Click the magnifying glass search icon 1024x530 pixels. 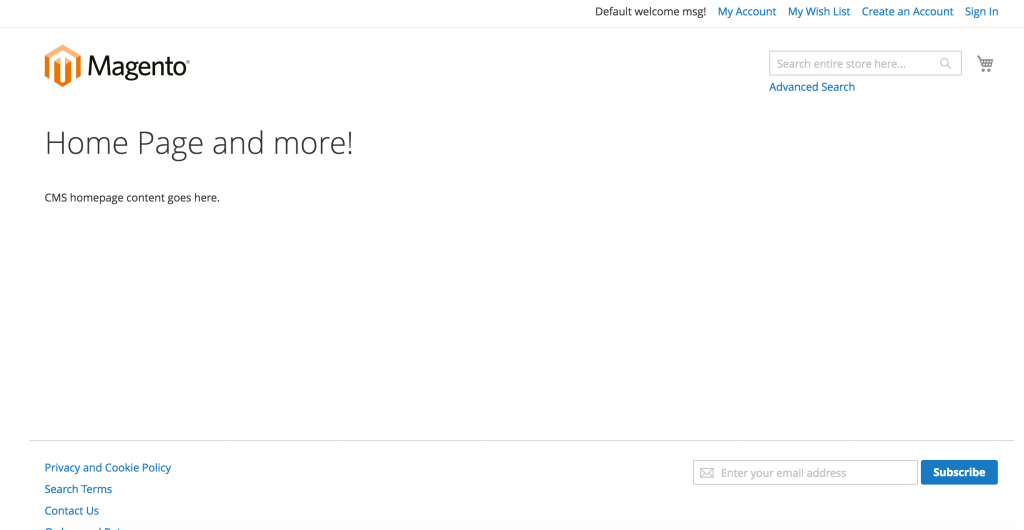click(945, 64)
